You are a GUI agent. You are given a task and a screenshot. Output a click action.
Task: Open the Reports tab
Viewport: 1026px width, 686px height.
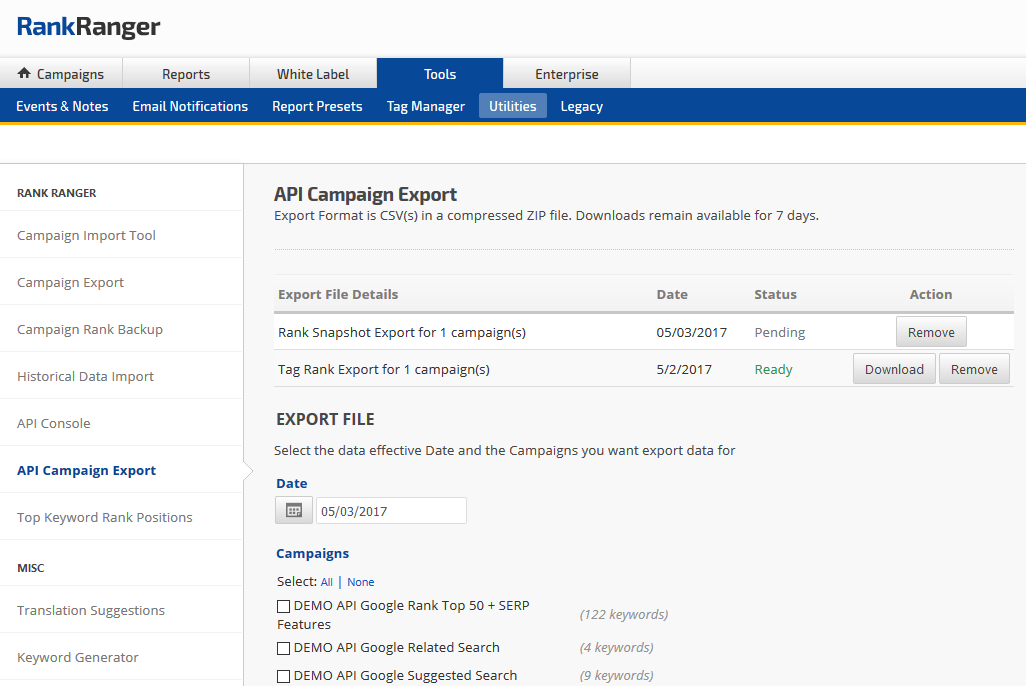click(186, 74)
